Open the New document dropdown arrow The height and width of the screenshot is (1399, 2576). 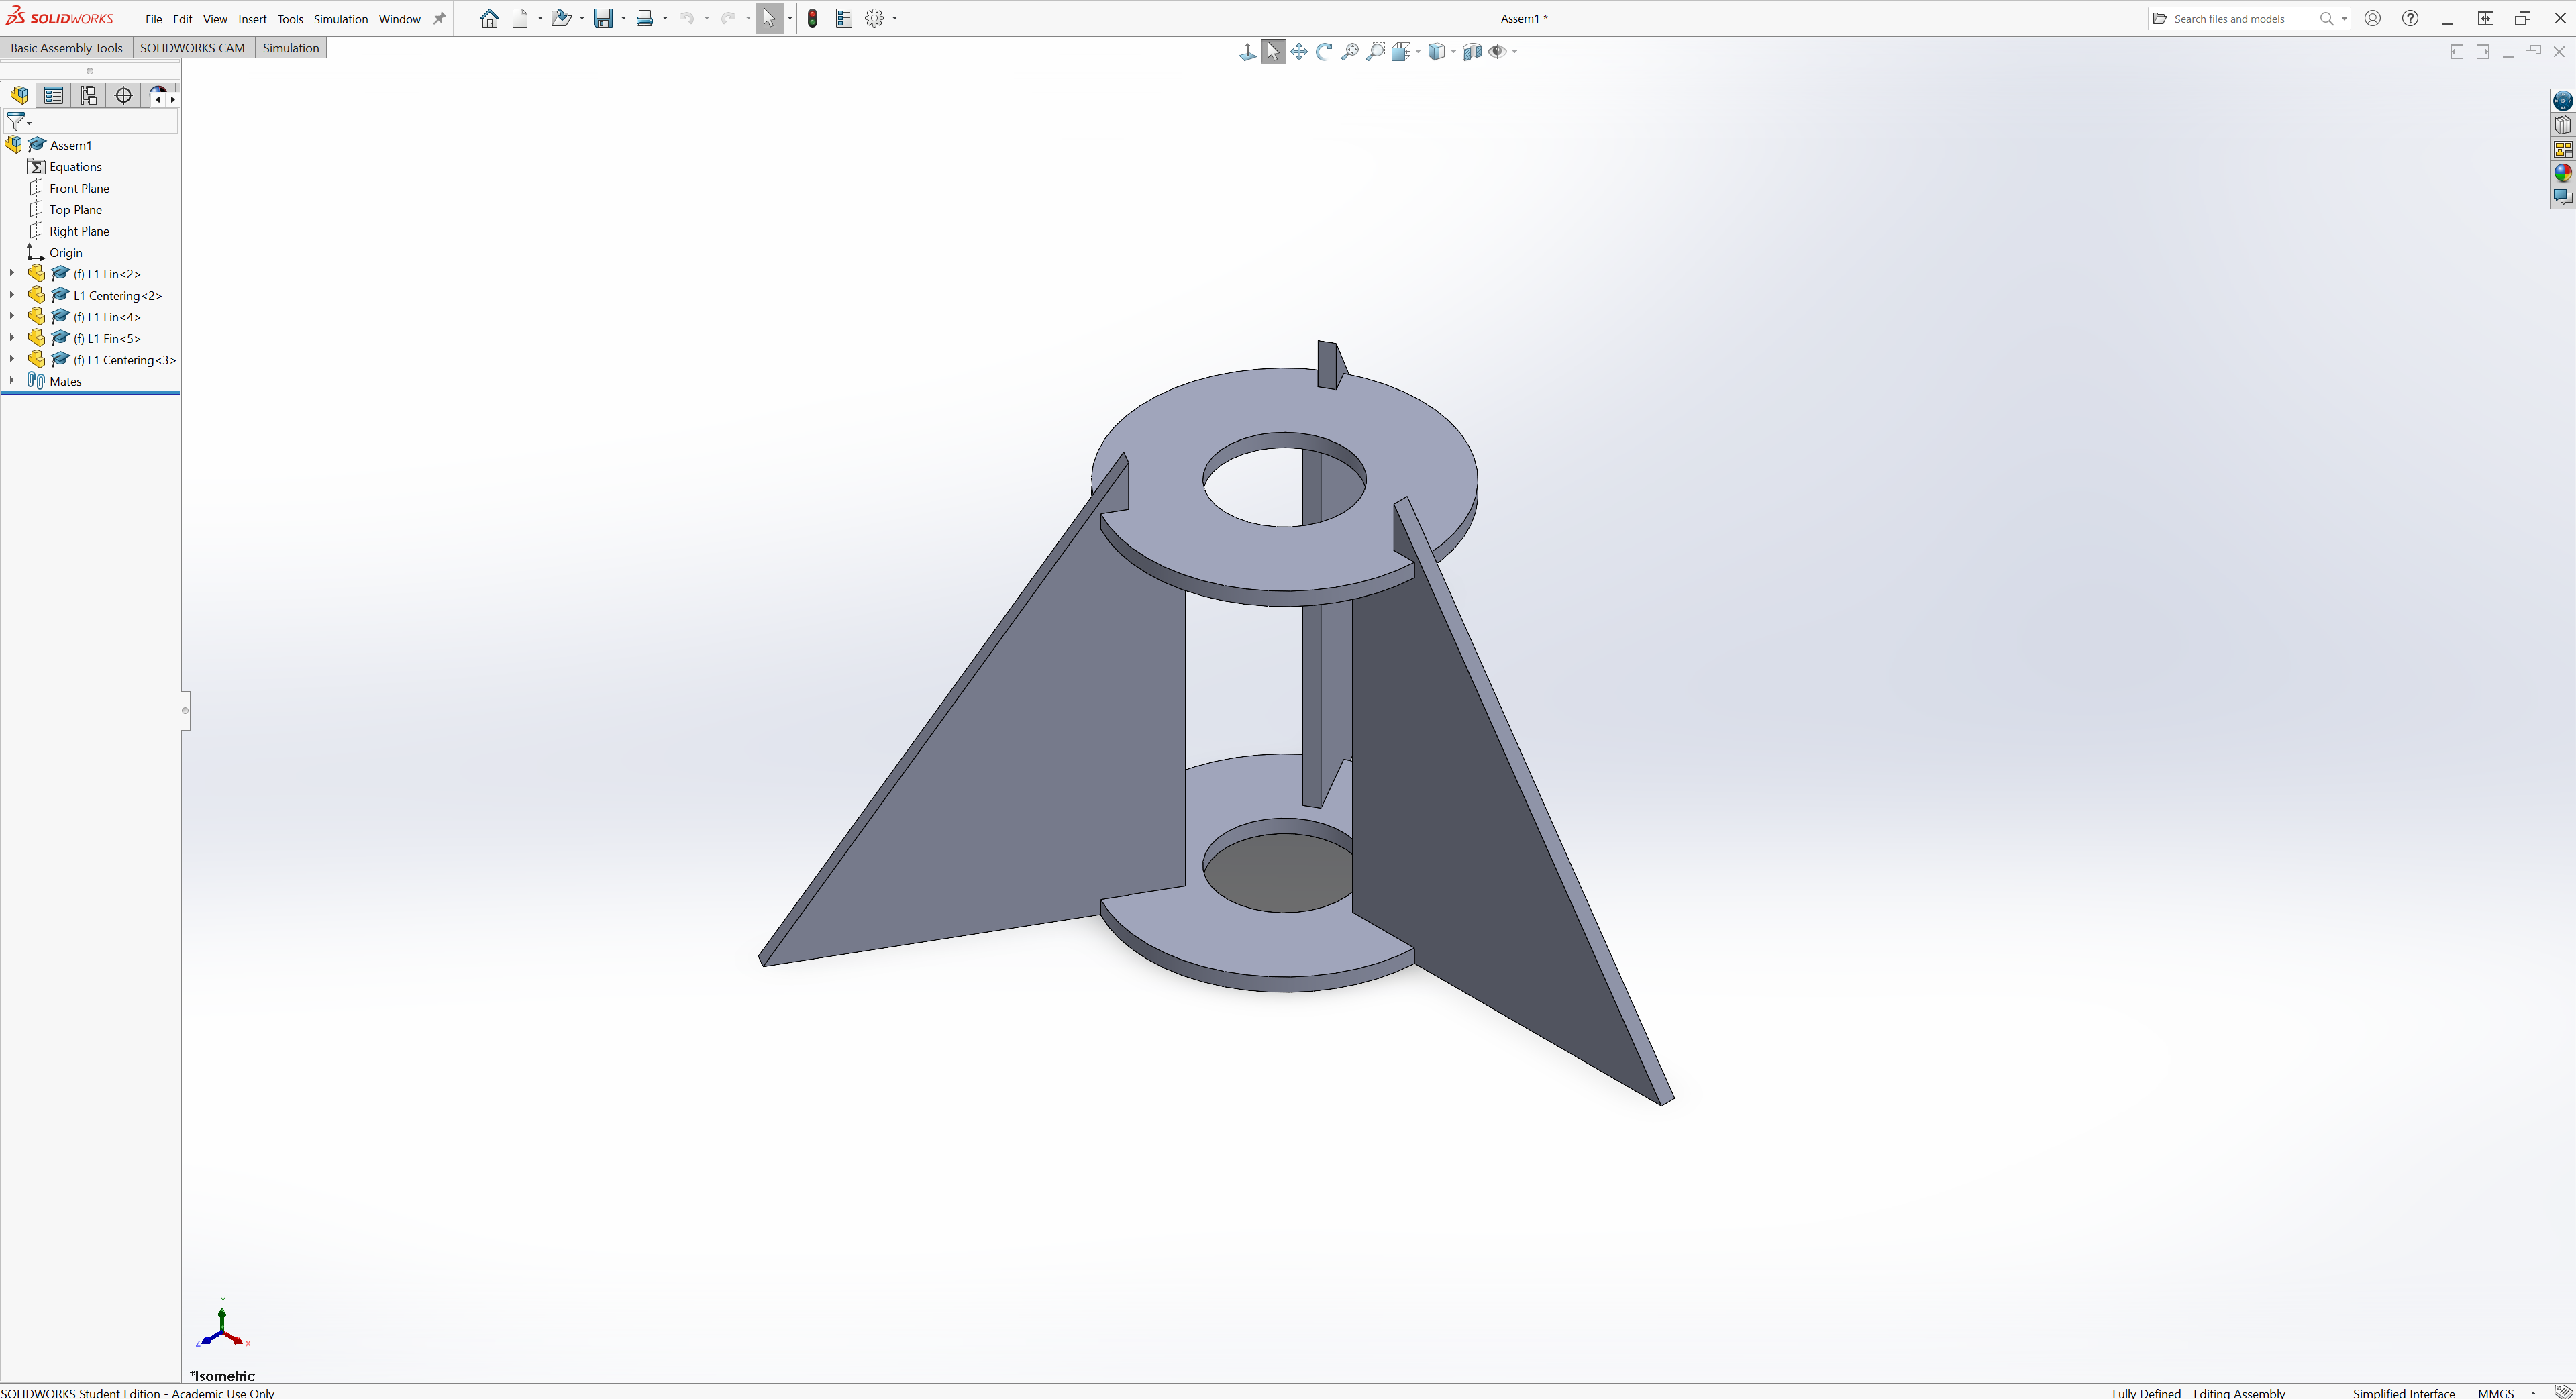coord(540,18)
